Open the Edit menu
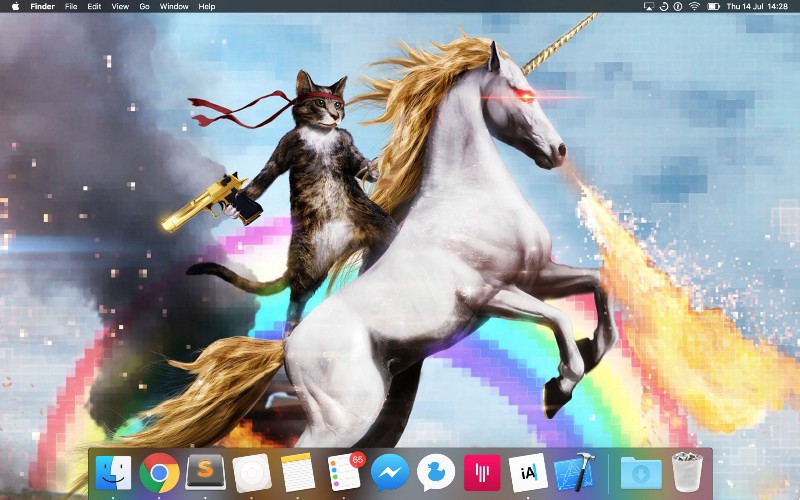 [x=94, y=6]
